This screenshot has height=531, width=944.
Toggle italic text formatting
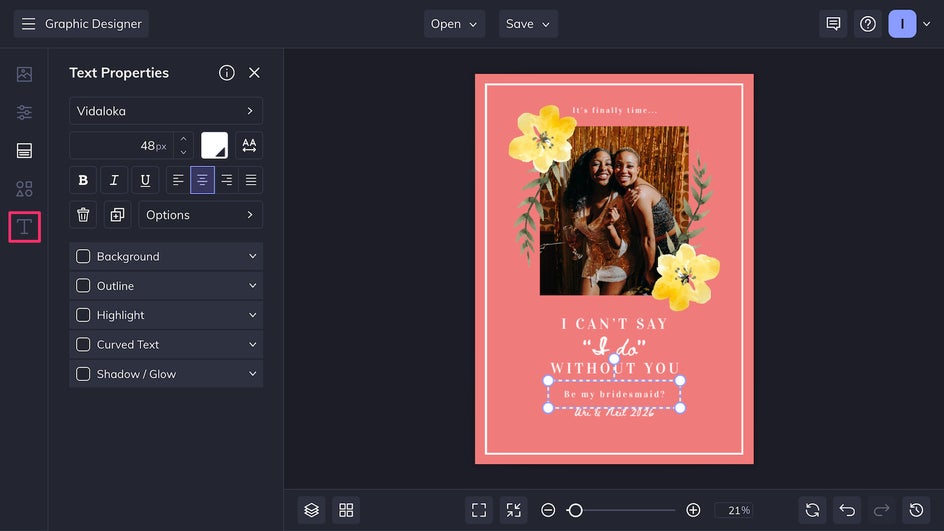point(114,180)
